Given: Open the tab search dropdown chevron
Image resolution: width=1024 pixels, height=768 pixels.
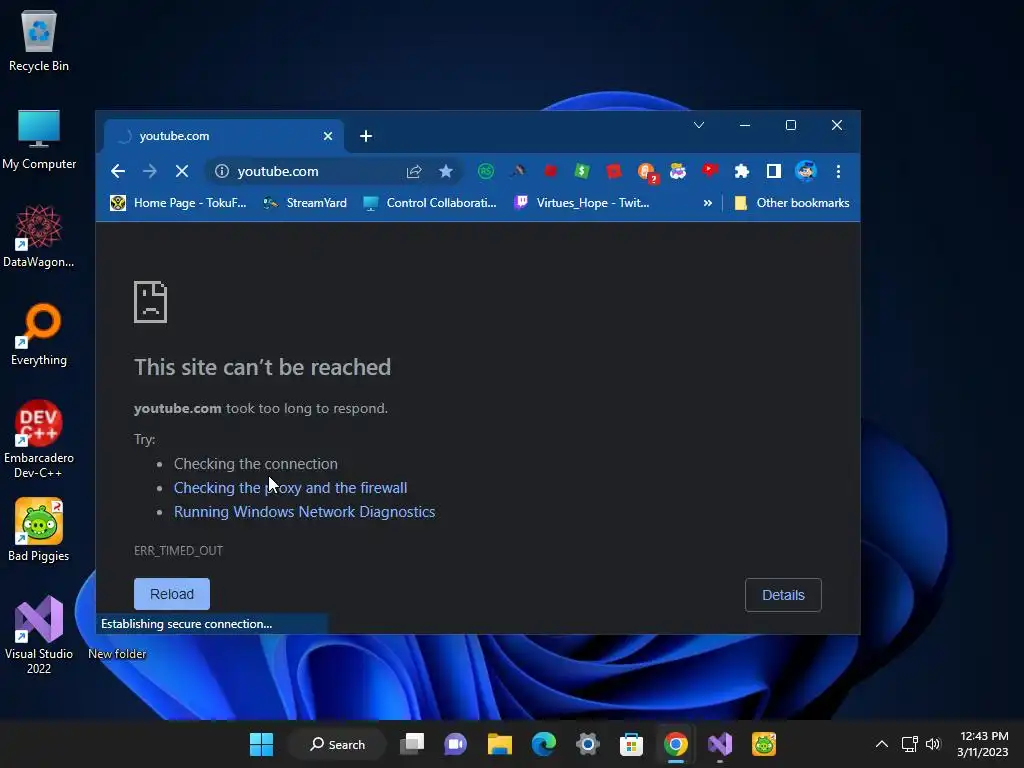Looking at the screenshot, I should click(699, 125).
